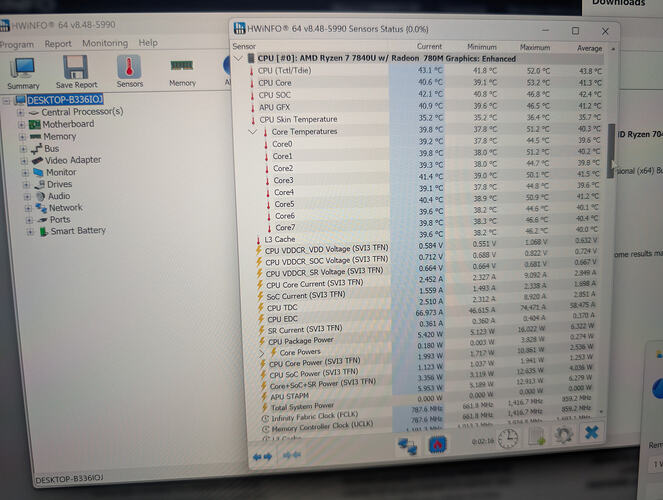Click the collapse columns arrows icon

tap(291, 455)
